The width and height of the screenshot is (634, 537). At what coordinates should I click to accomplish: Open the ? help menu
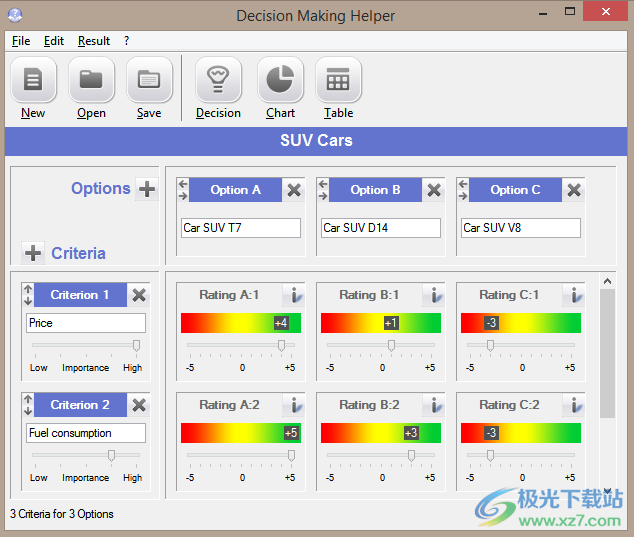click(x=127, y=41)
